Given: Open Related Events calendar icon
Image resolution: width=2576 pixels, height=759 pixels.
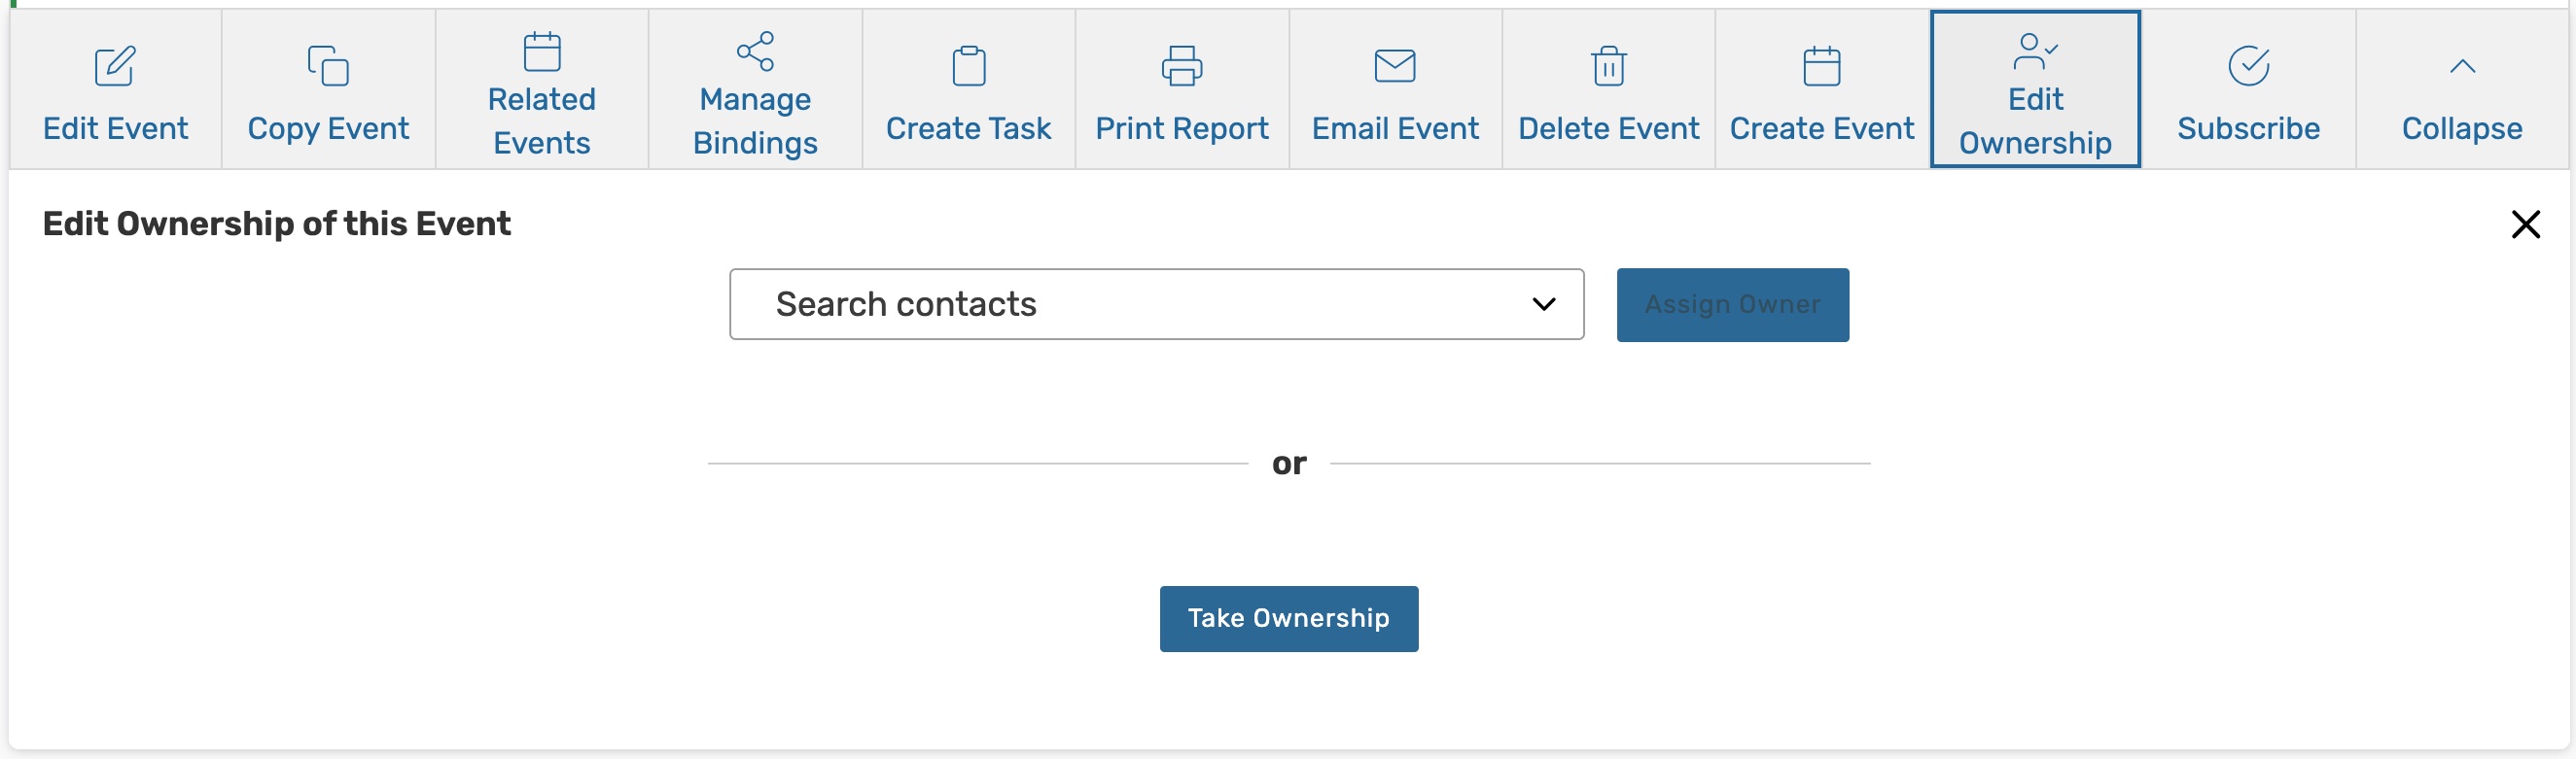Looking at the screenshot, I should point(542,51).
